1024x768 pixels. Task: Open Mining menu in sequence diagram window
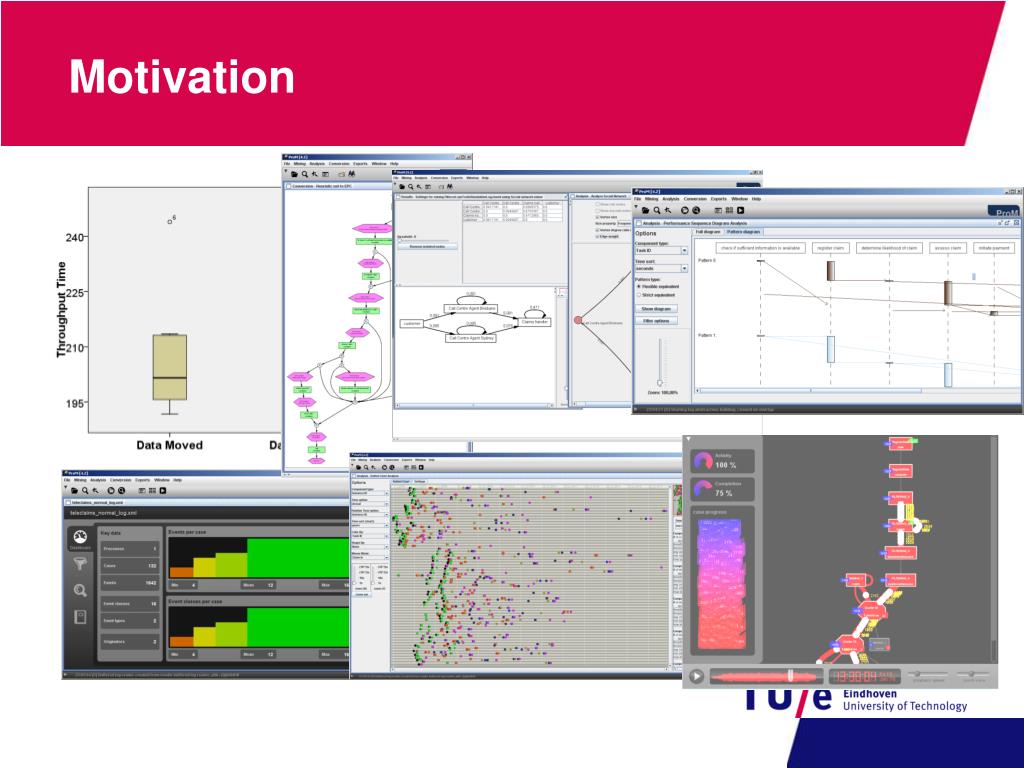(x=652, y=199)
